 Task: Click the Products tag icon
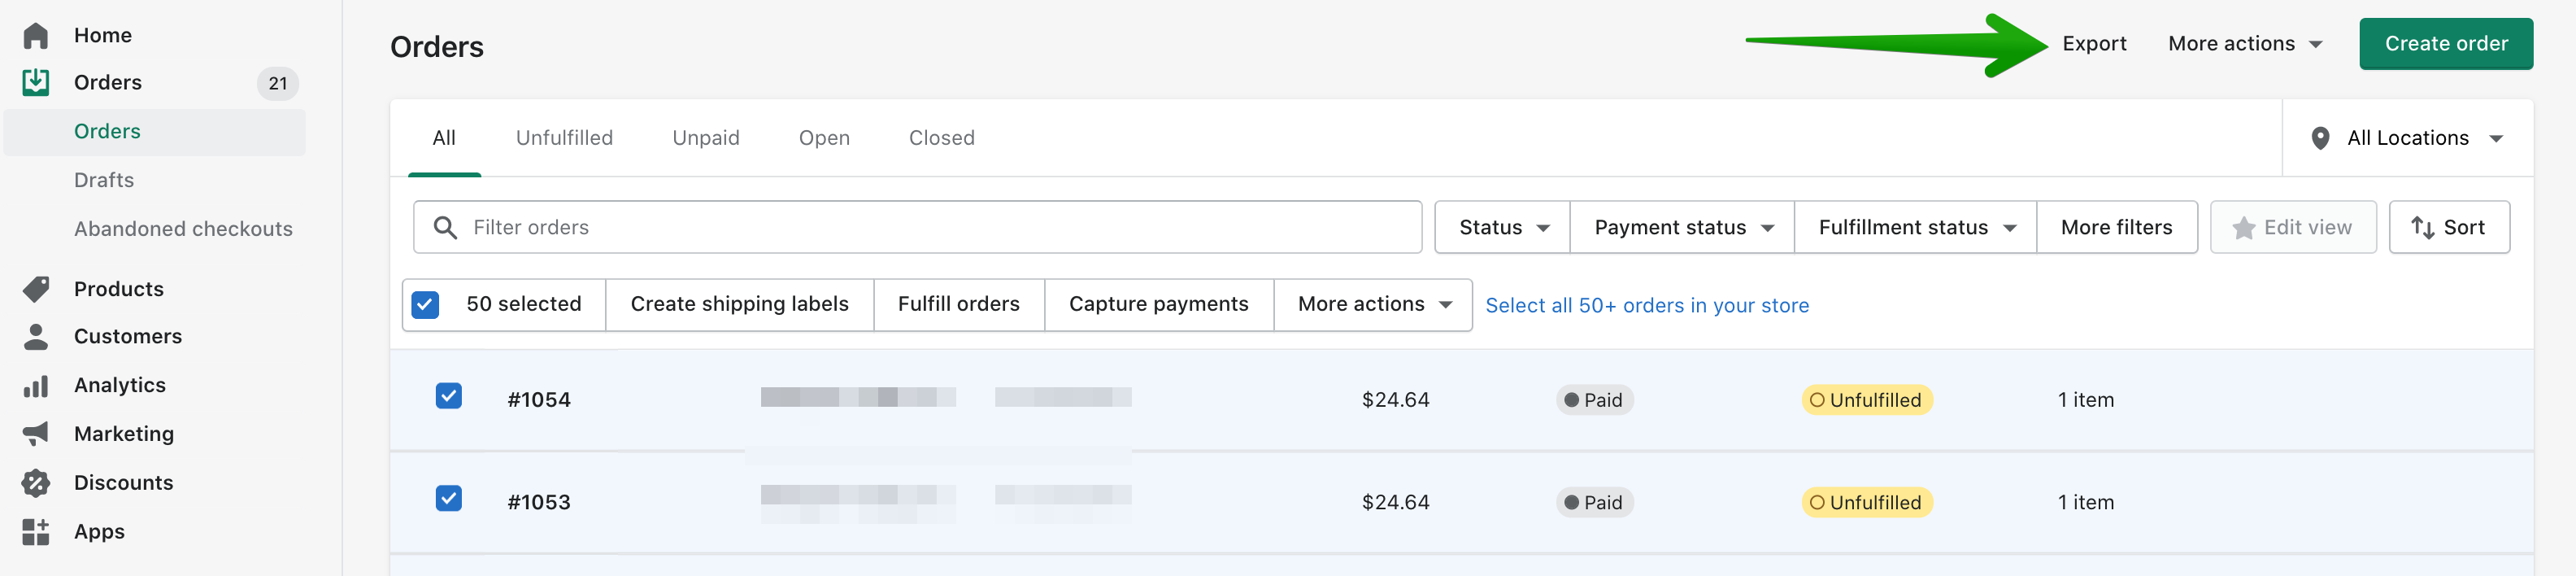click(x=36, y=289)
